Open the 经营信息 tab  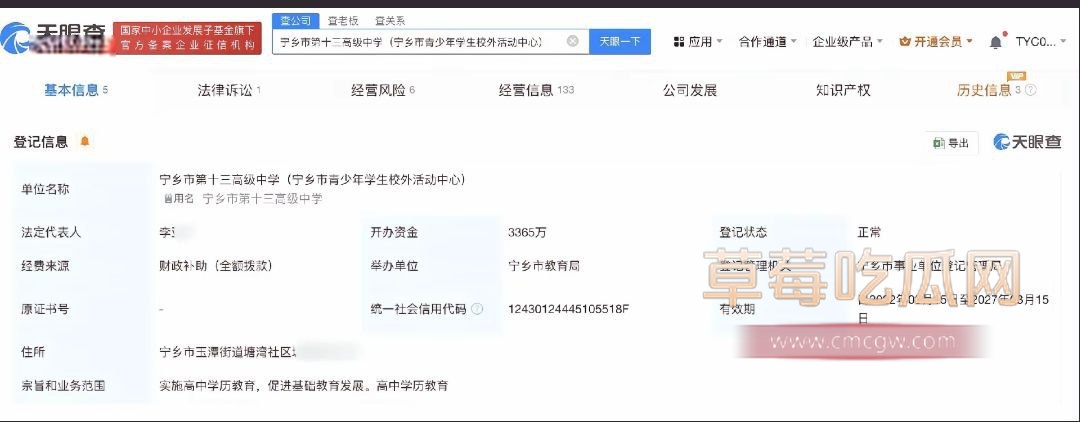[x=535, y=90]
